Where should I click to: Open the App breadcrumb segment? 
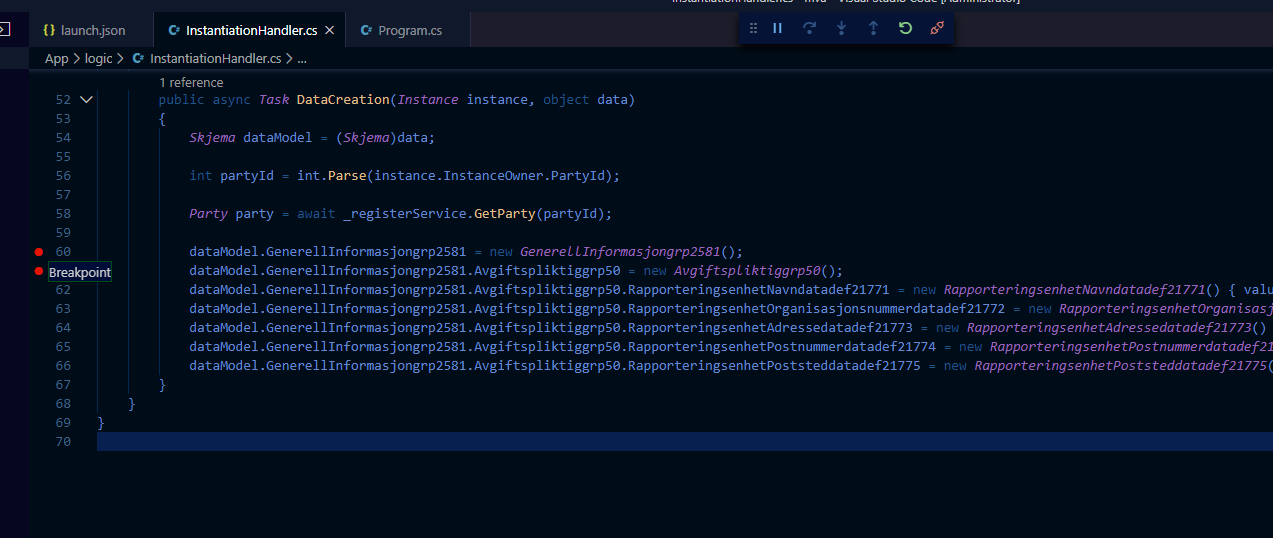(56, 59)
